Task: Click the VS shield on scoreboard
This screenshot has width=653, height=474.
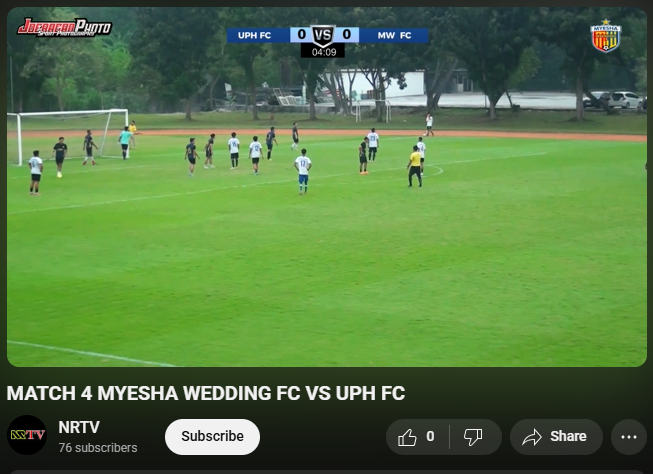Action: 323,35
